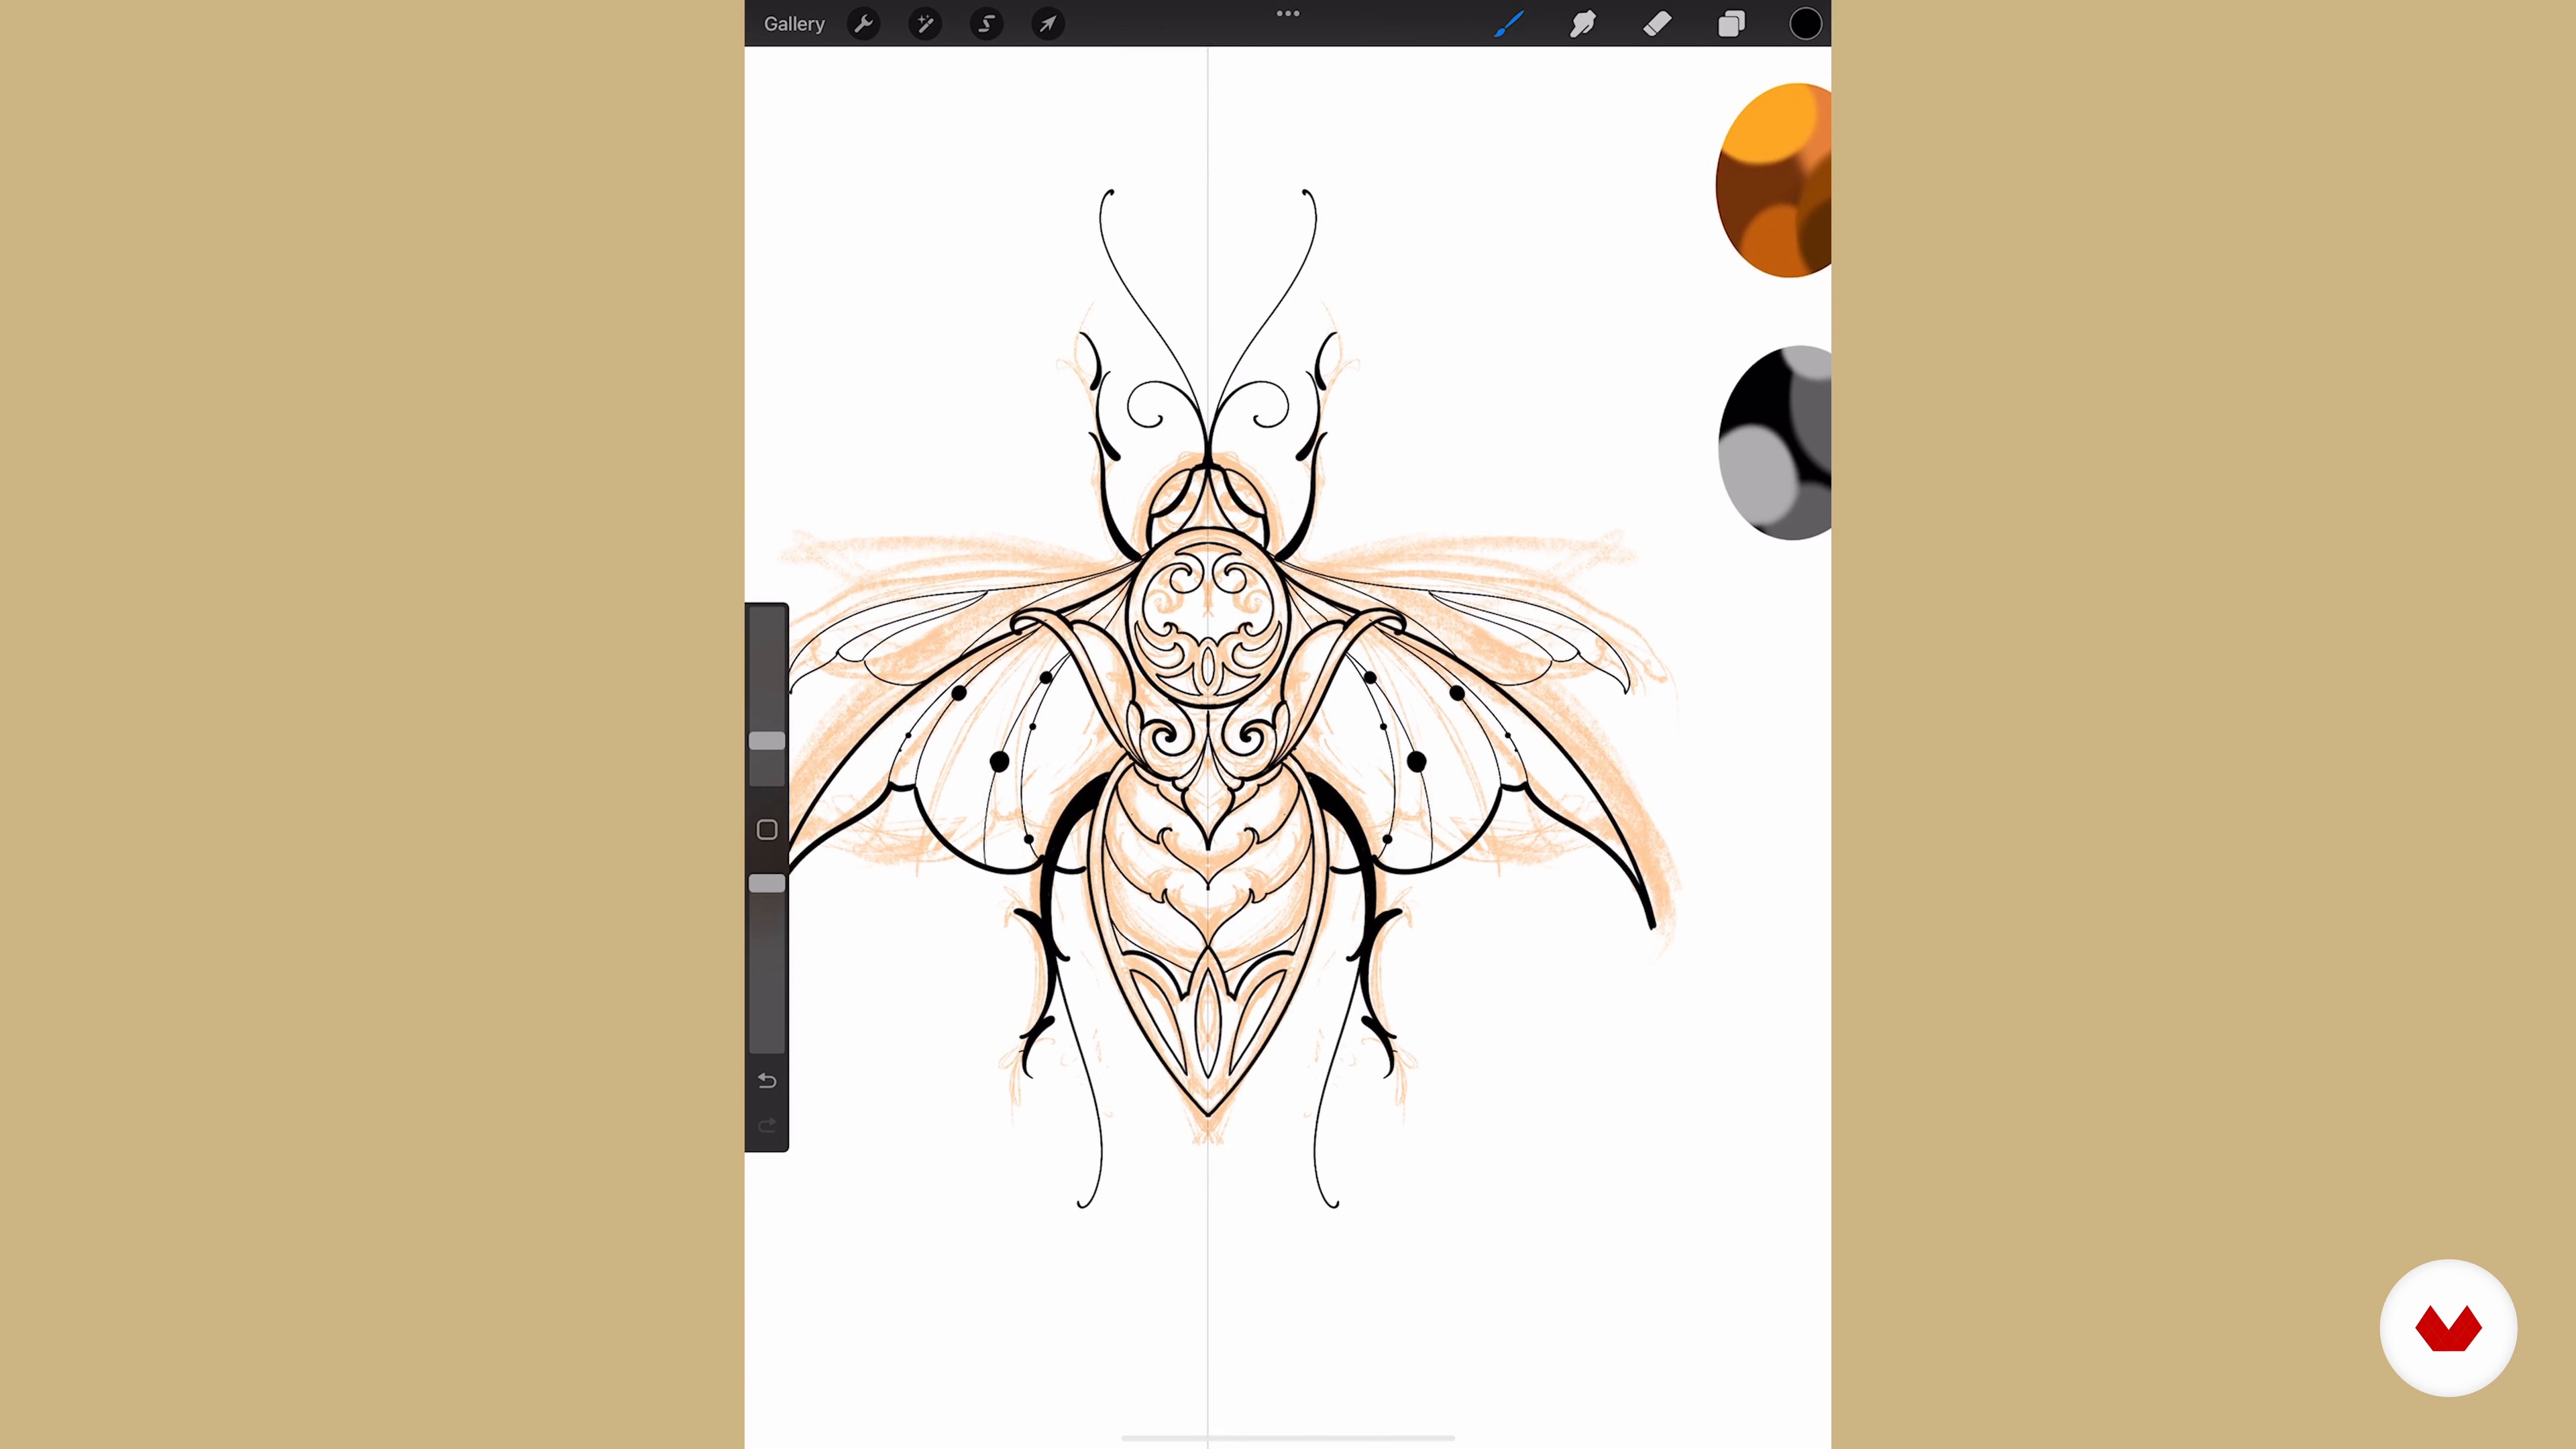Tap the black and gray color blob reference
Image resolution: width=2576 pixels, height=1449 pixels.
click(1775, 443)
